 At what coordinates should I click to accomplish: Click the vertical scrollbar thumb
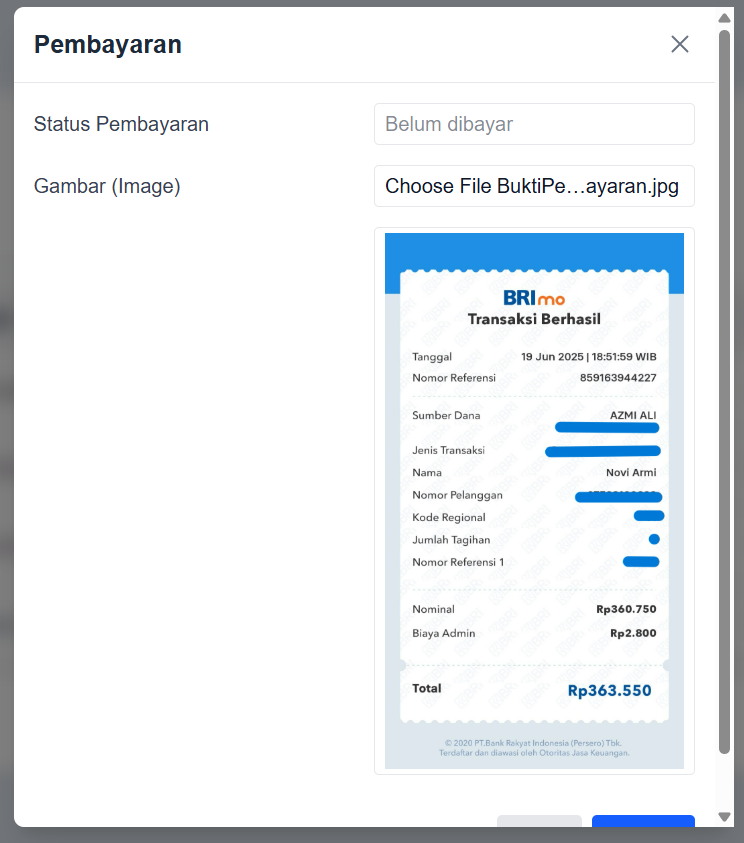point(724,392)
